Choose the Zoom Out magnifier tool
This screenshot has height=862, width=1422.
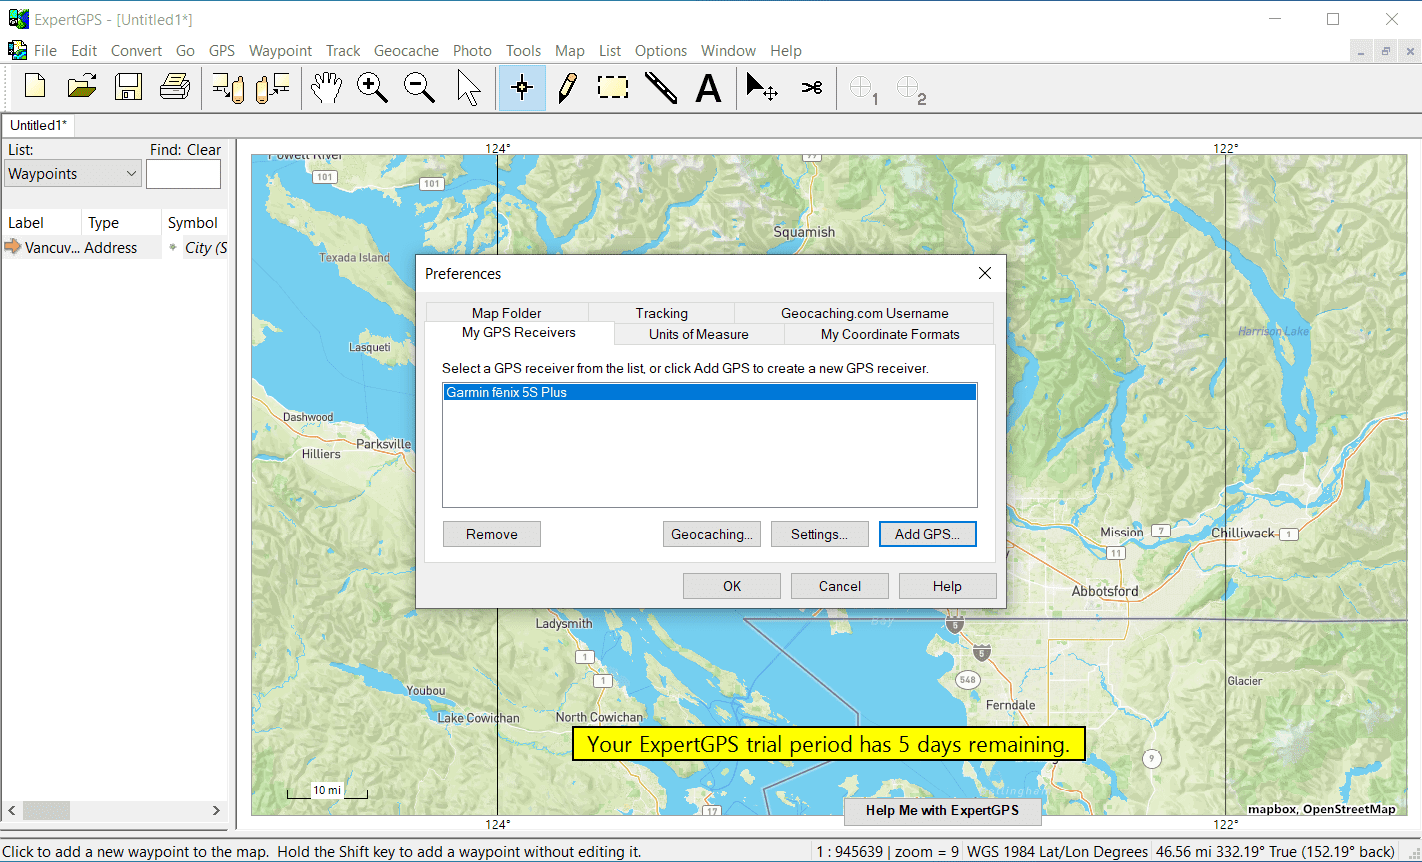(419, 88)
